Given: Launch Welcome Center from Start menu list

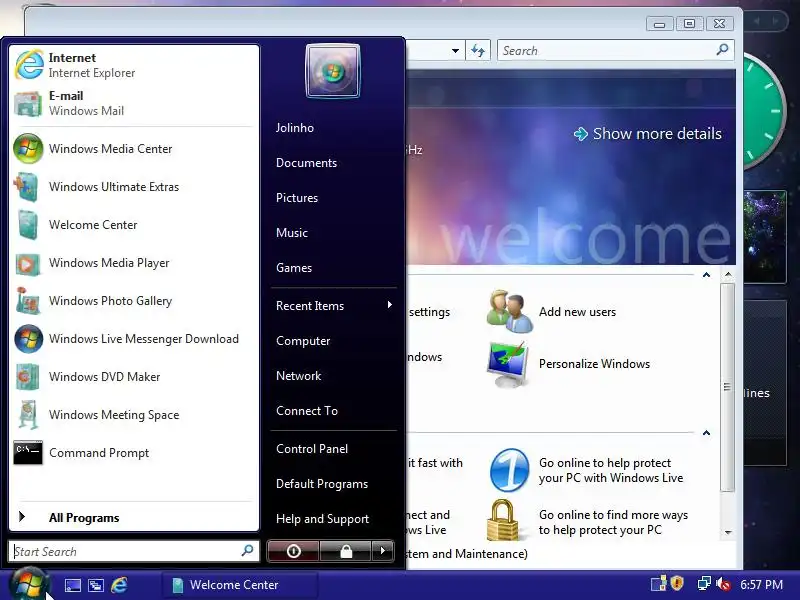Looking at the screenshot, I should click(134, 225).
